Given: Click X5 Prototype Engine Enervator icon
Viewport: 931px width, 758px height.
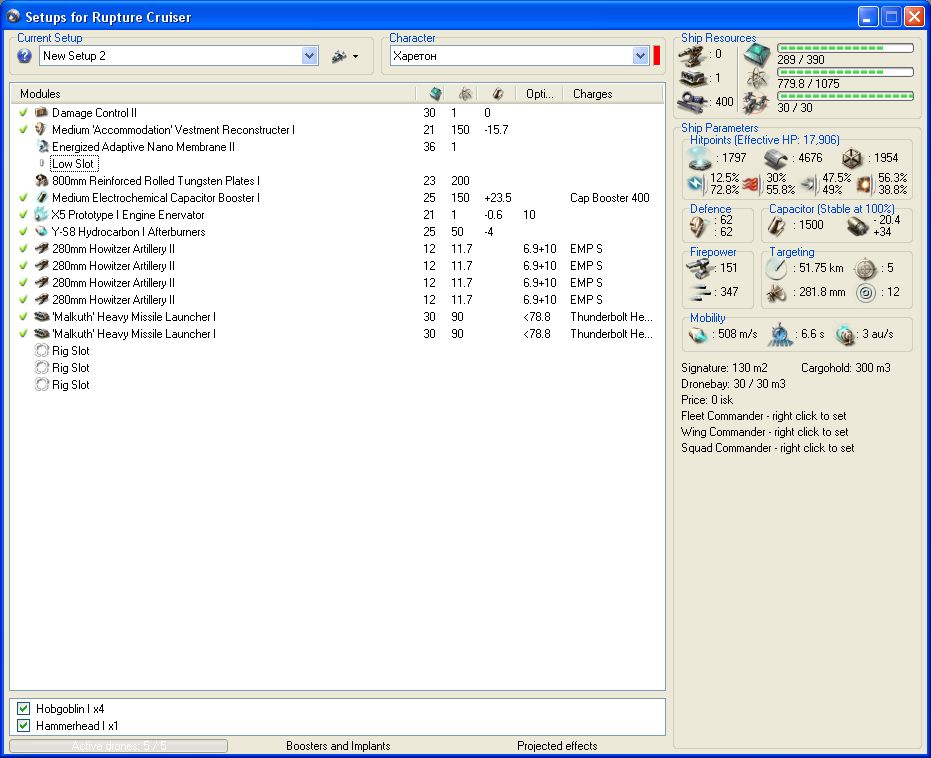Looking at the screenshot, I should (41, 214).
